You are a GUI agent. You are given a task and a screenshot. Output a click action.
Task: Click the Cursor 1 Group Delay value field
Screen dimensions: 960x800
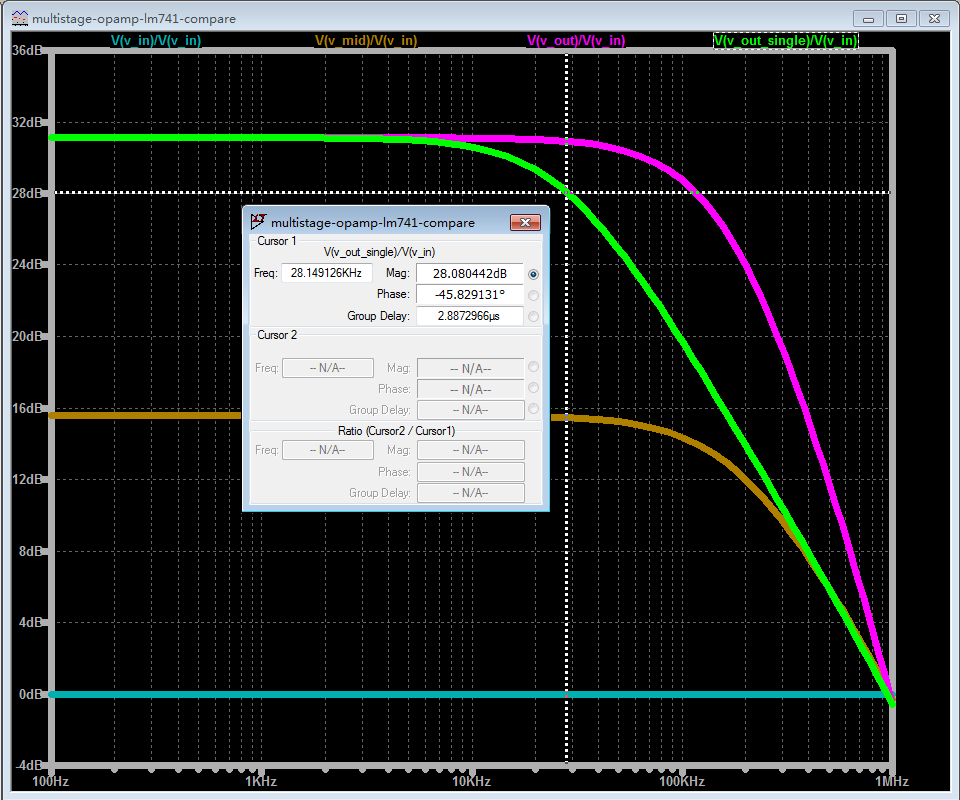[x=469, y=316]
